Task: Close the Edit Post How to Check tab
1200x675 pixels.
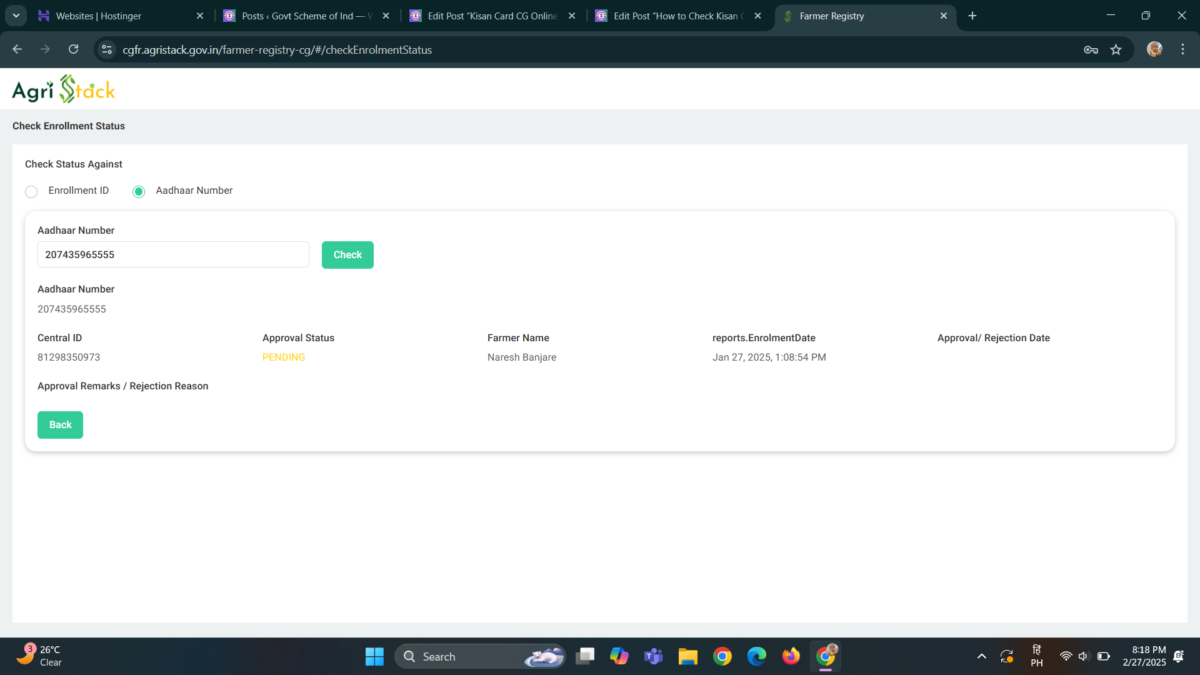Action: (757, 16)
